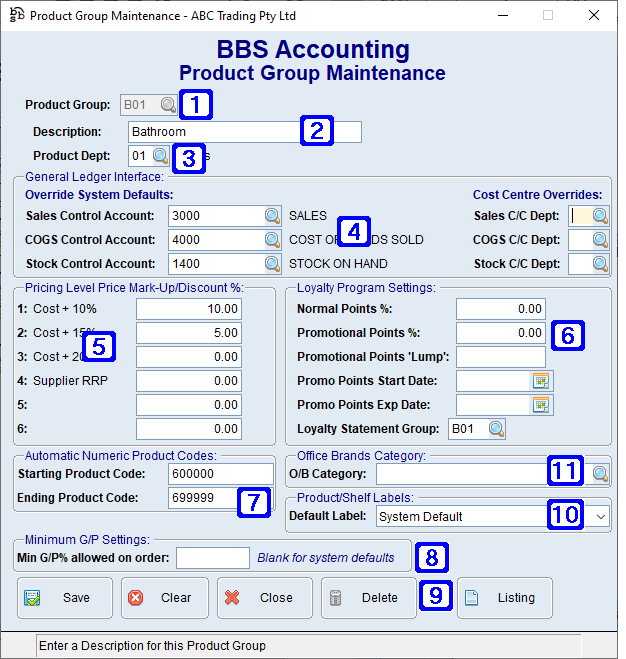Click the 'SALES' account name text
Screen dimensions: 626x659
coord(308,216)
